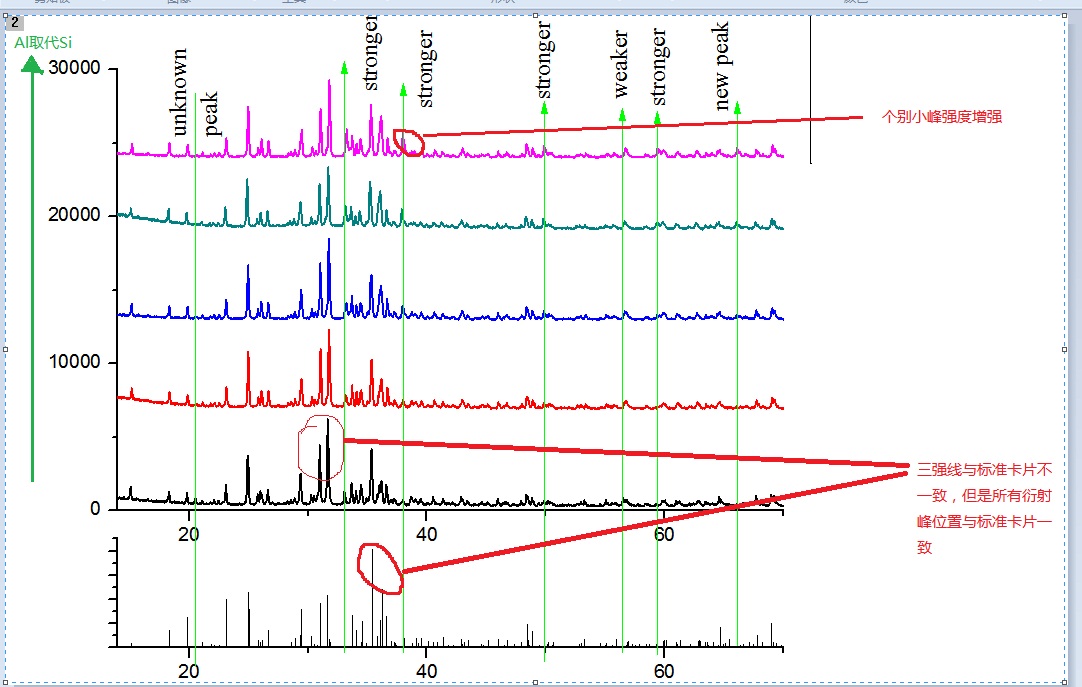This screenshot has height=687, width=1082.
Task: Click the bottom-center selection handle of the image
Action: point(536,682)
